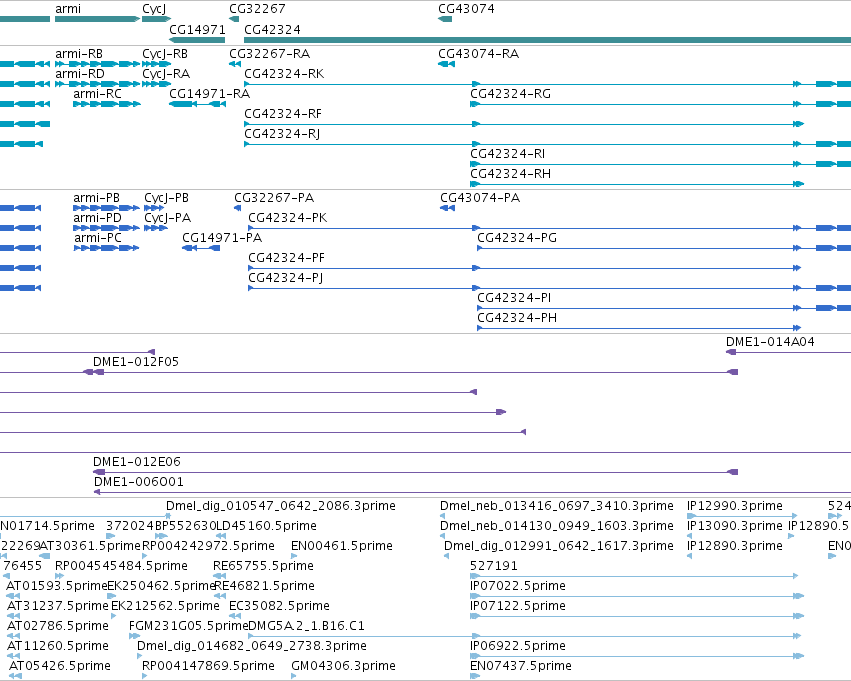The width and height of the screenshot is (851, 681).
Task: Click transcript CG32267-RA label
Action: 270,54
